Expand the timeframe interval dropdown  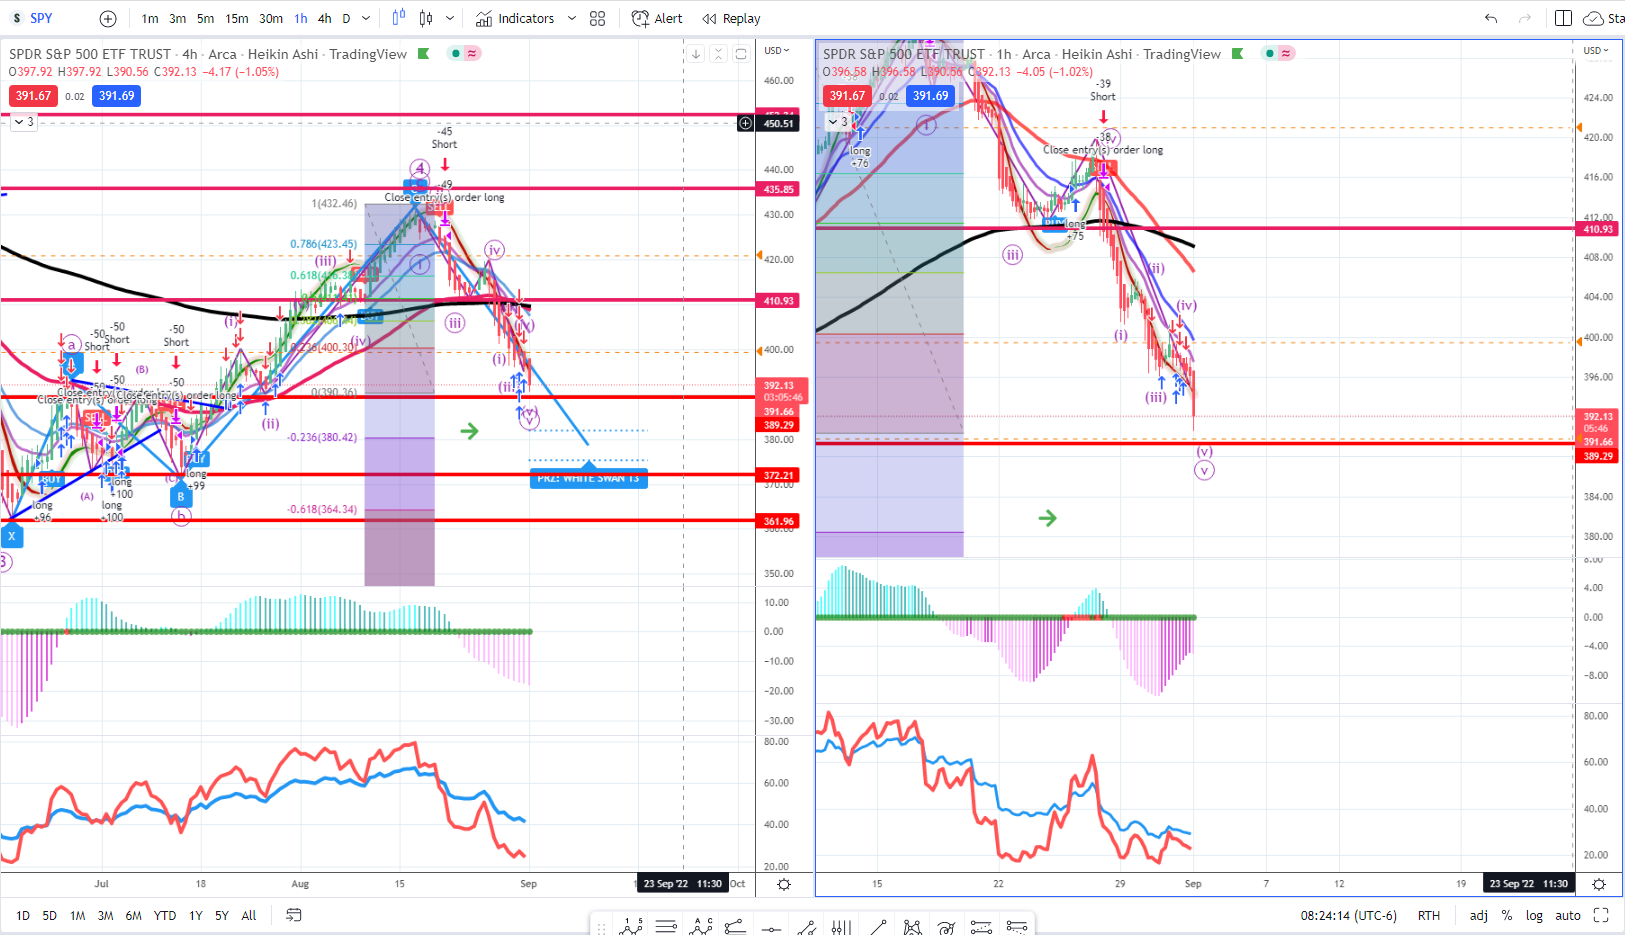click(366, 18)
